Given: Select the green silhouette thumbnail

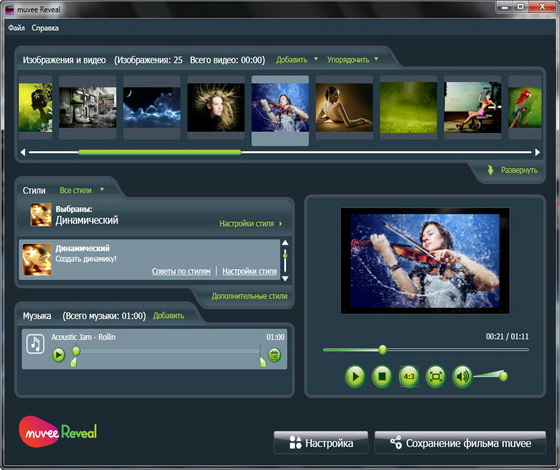Looking at the screenshot, I should coord(35,107).
